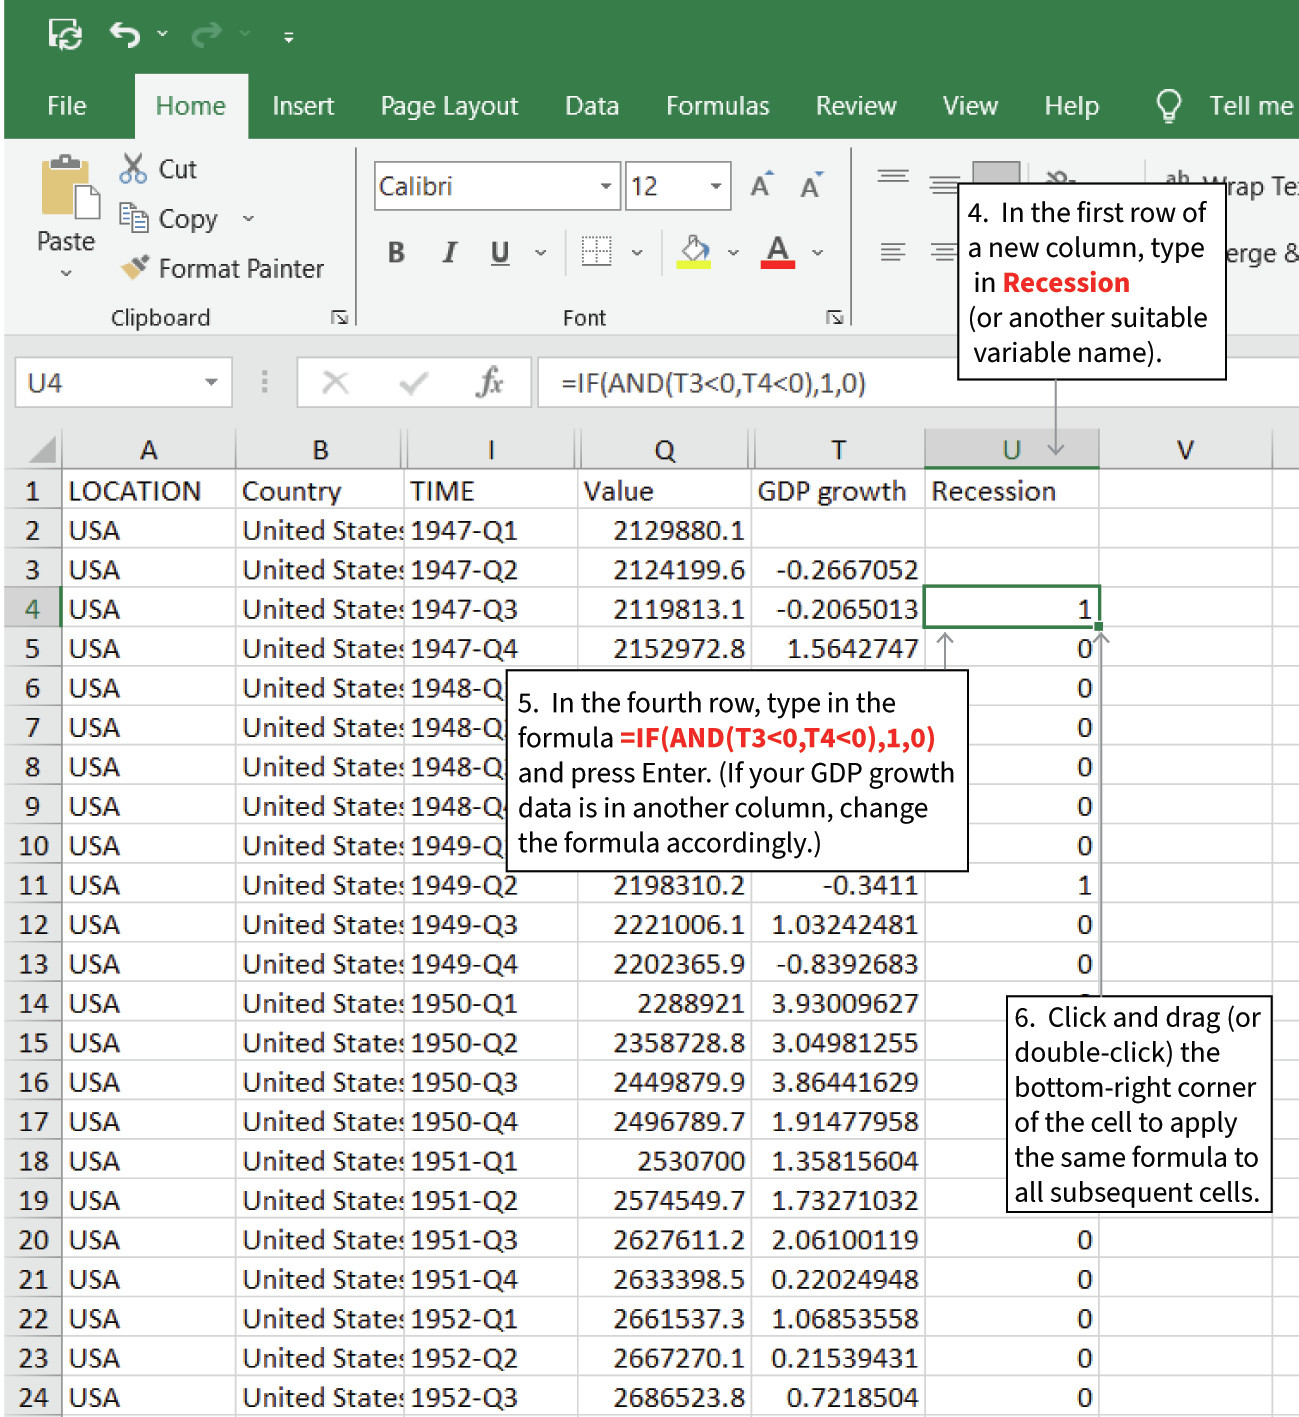This screenshot has height=1417, width=1299.
Task: Open the Calibri font name dropdown
Action: coord(605,185)
